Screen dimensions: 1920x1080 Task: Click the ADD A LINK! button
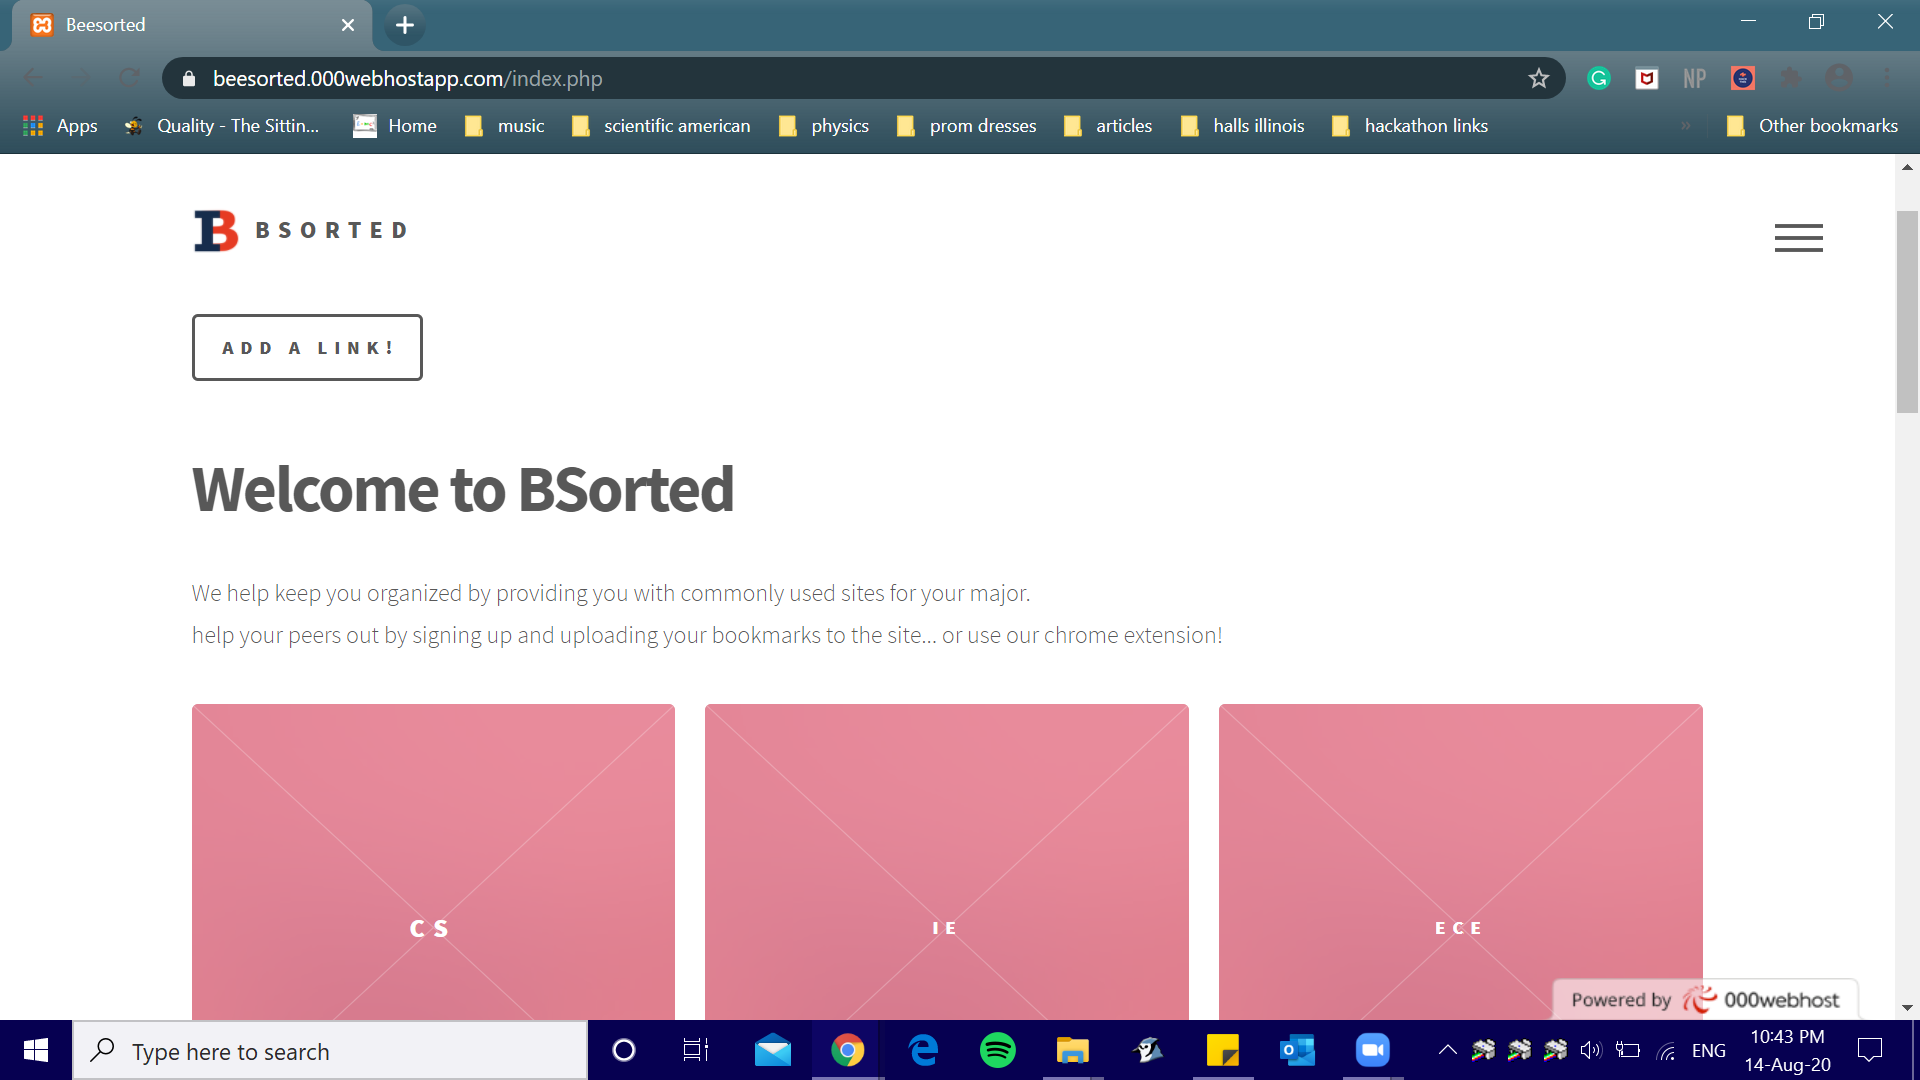(x=307, y=348)
